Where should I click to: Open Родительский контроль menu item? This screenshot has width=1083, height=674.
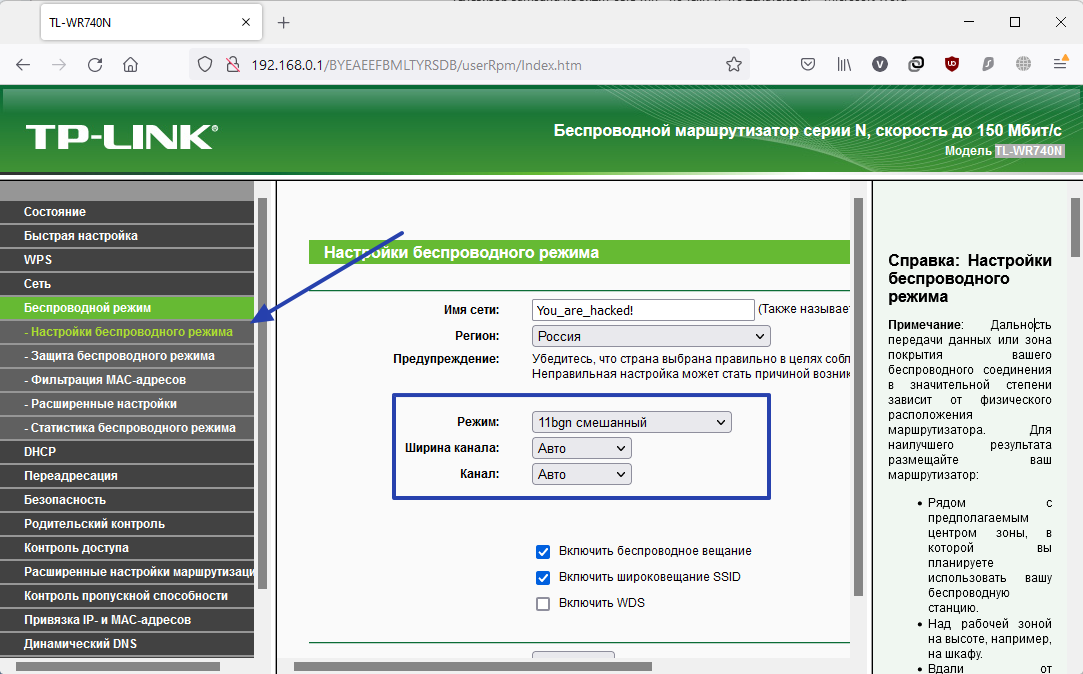coord(127,524)
